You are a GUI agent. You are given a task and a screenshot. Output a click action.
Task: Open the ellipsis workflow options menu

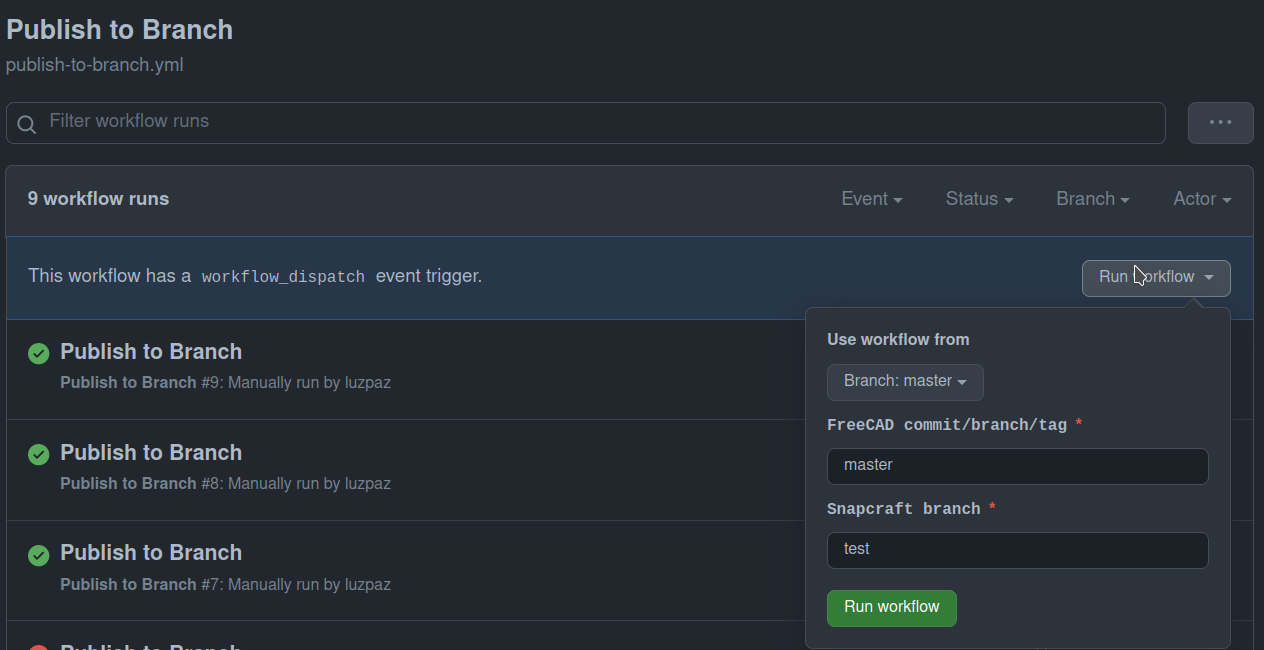click(x=1220, y=122)
